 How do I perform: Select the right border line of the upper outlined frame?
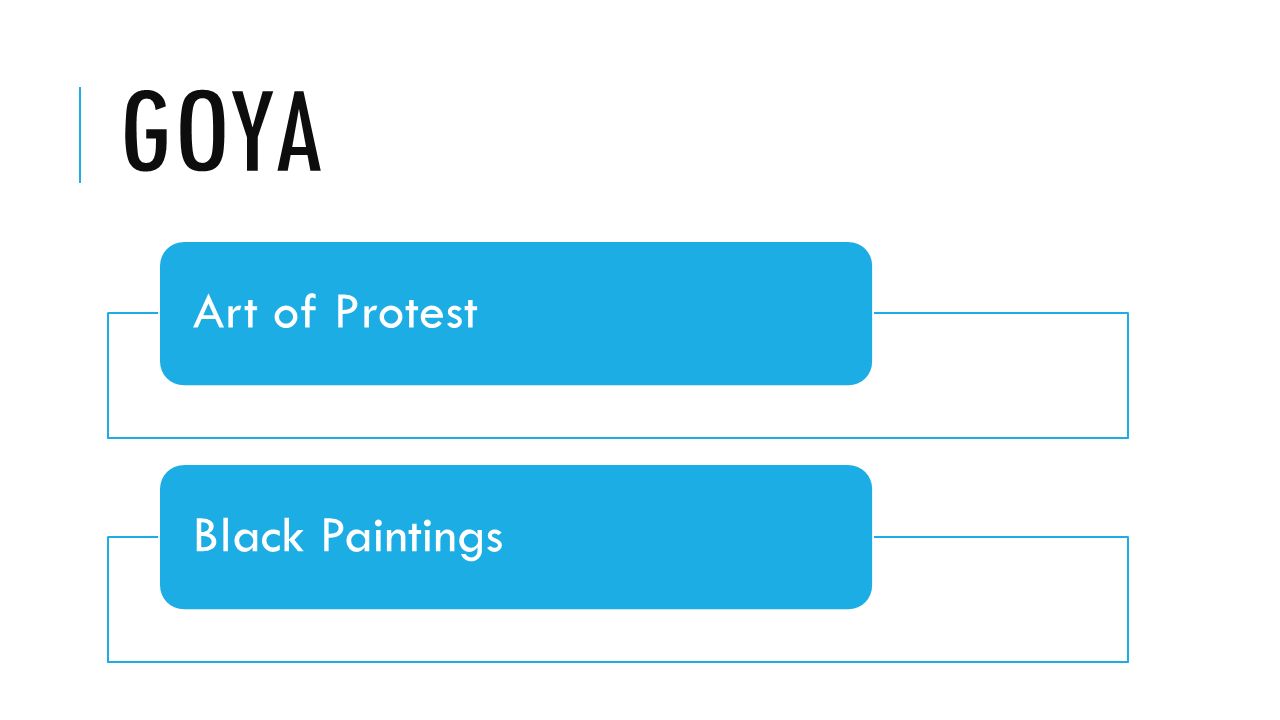[1128, 375]
